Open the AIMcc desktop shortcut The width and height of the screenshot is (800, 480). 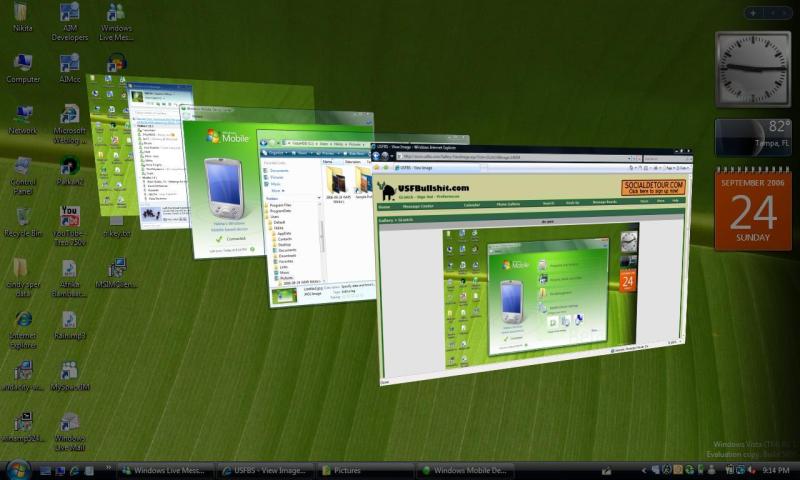pos(70,68)
